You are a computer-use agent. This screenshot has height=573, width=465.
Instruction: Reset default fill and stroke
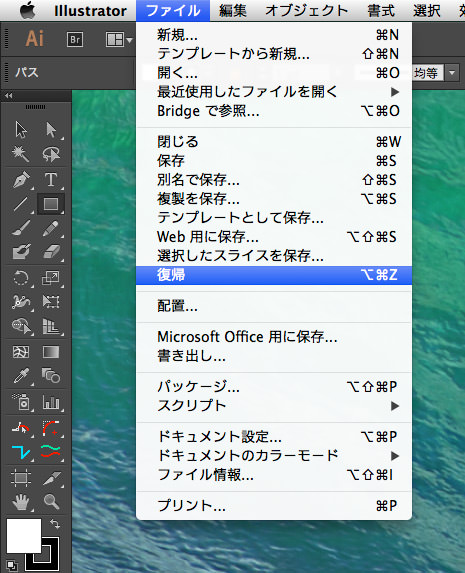pyautogui.click(x=12, y=565)
